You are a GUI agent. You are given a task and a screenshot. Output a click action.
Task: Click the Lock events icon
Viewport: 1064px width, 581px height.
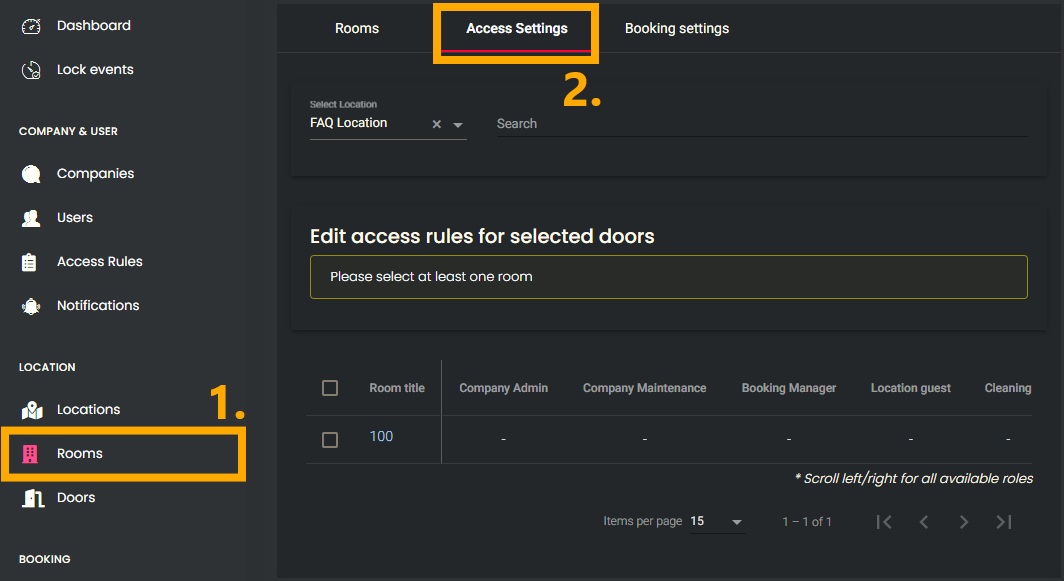pos(31,70)
